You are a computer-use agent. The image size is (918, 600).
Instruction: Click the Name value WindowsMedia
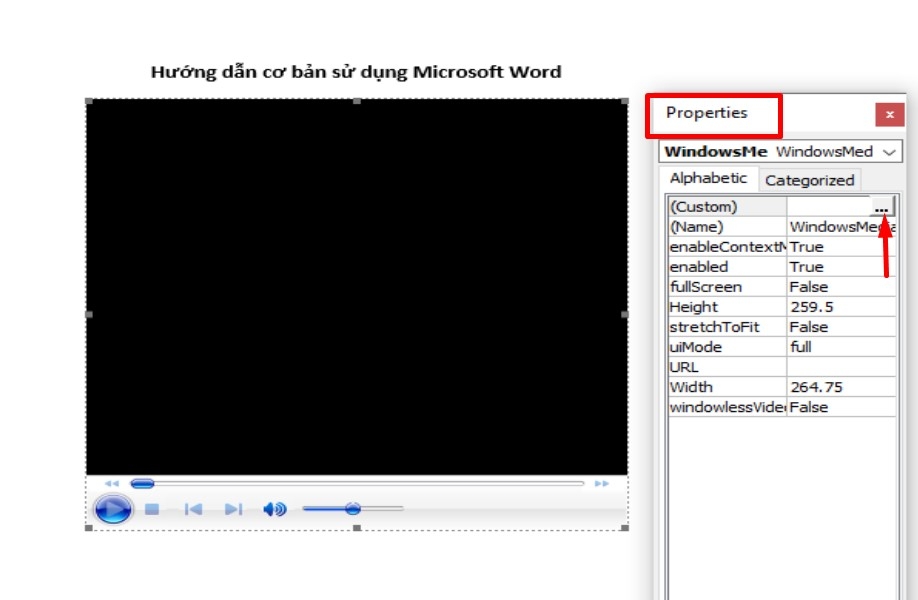(842, 227)
